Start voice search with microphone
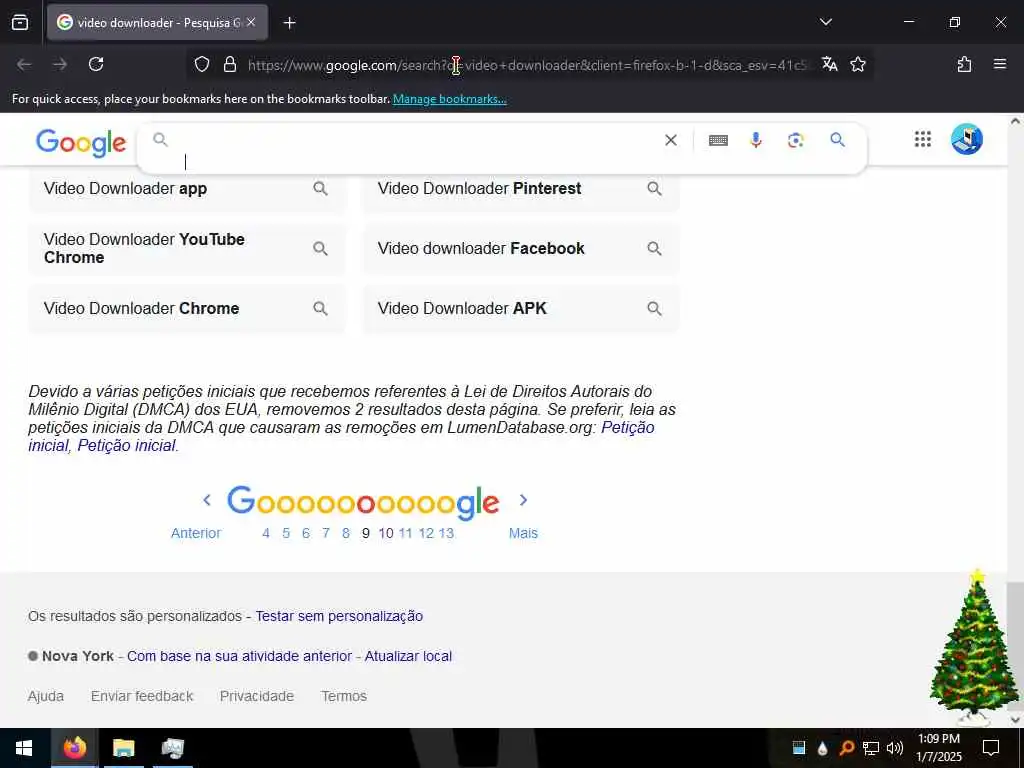Viewport: 1024px width, 768px height. tap(756, 140)
